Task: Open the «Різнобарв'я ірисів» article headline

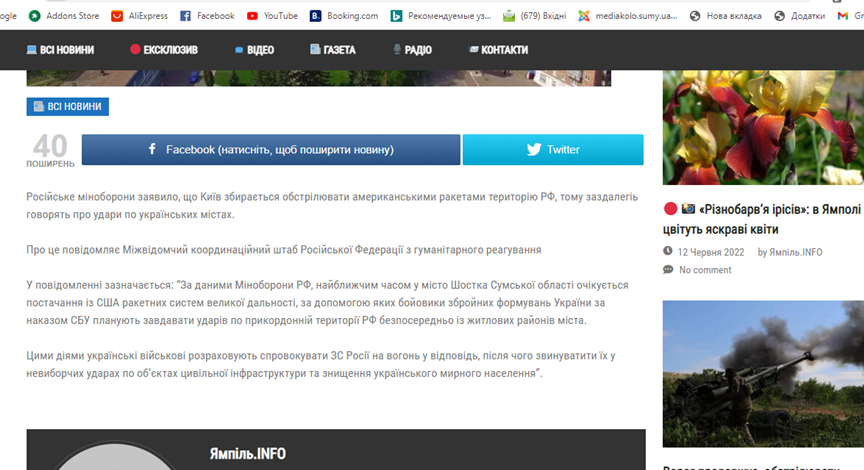Action: pyautogui.click(x=763, y=219)
